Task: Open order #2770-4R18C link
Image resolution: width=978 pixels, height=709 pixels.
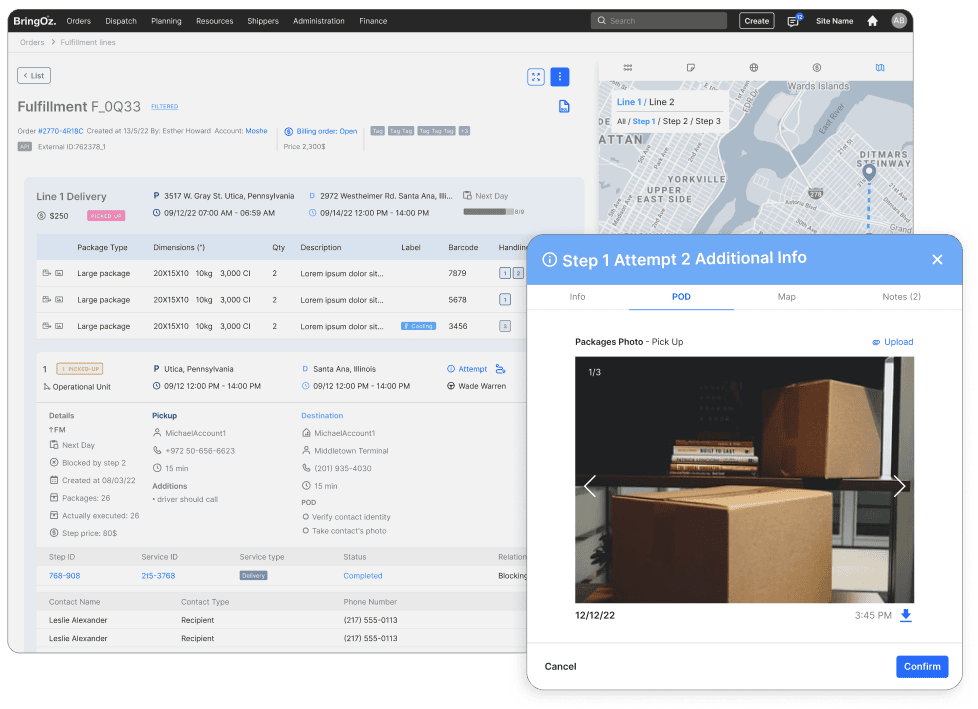Action: tap(61, 131)
